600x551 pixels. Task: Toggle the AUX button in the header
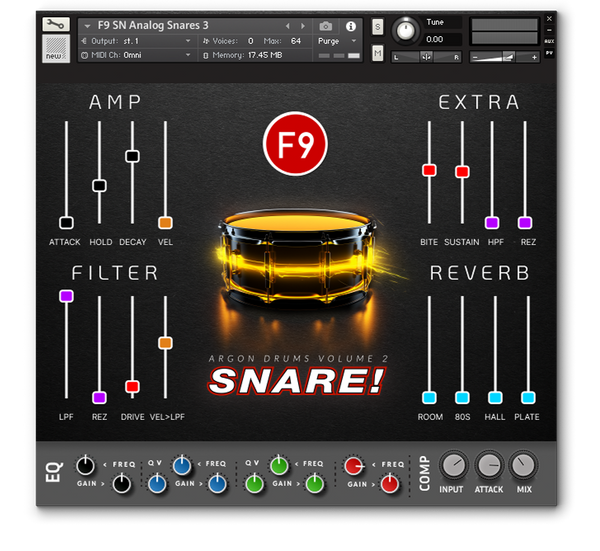(549, 41)
